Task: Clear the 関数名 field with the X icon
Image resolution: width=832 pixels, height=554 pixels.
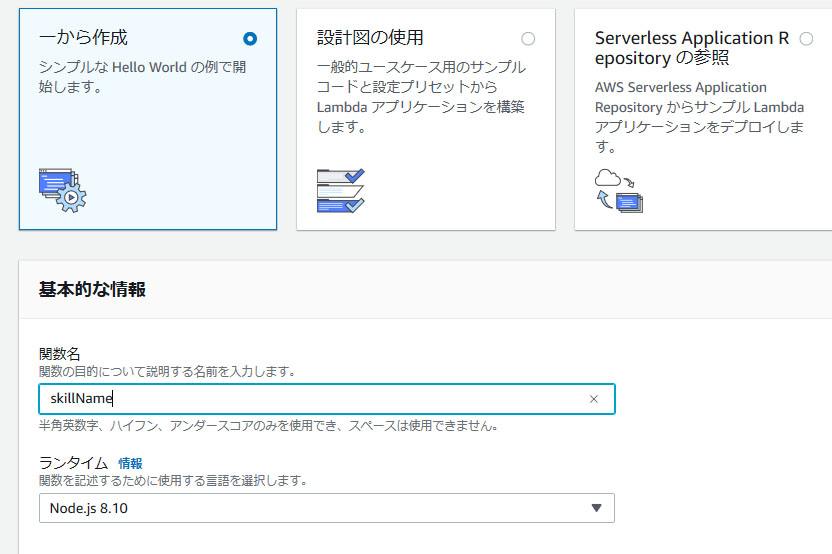Action: click(x=593, y=399)
